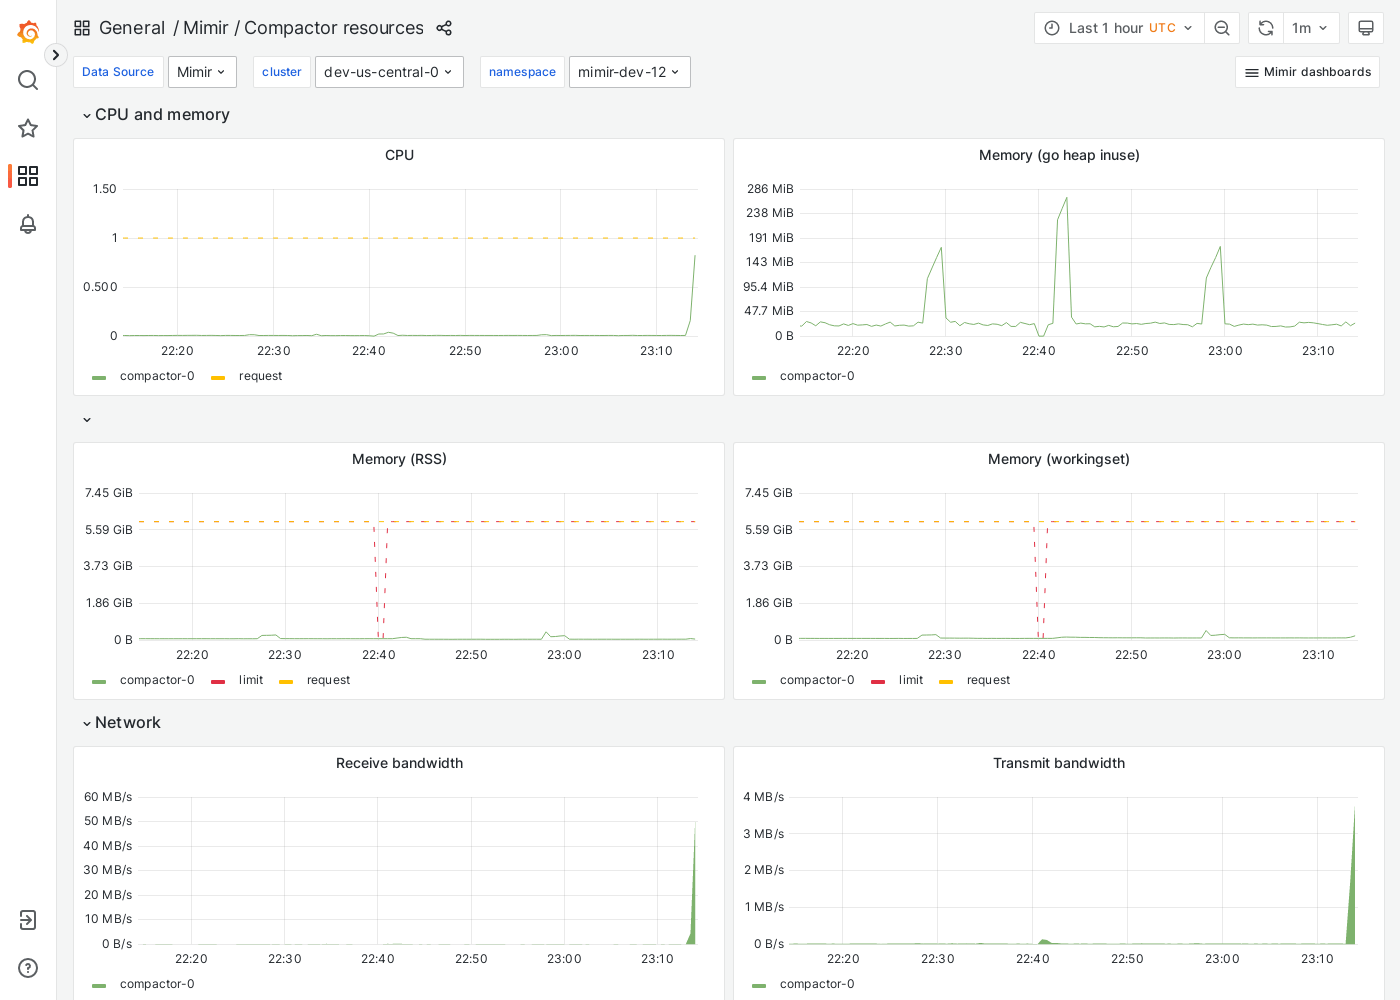This screenshot has width=1400, height=1000.
Task: Open the Last 1 hour time picker
Action: point(1118,28)
